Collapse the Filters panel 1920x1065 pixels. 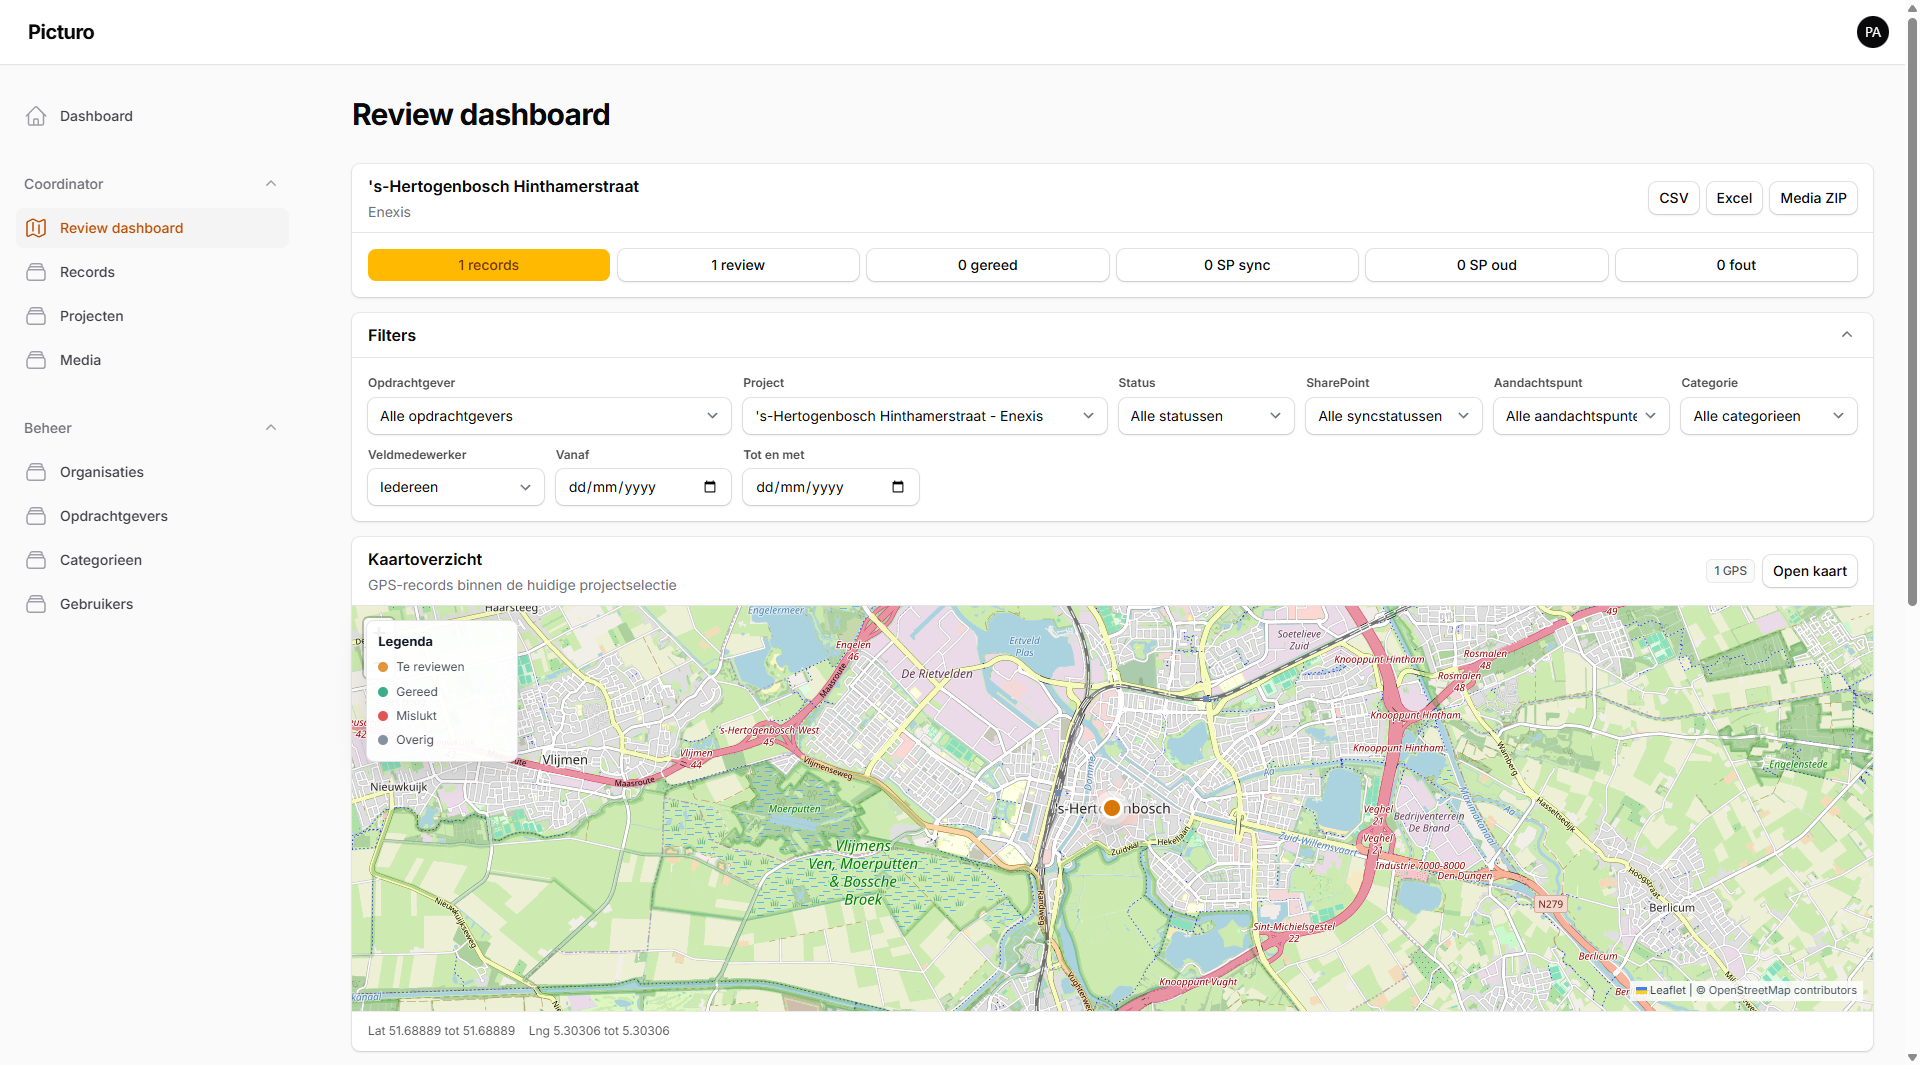[1847, 335]
